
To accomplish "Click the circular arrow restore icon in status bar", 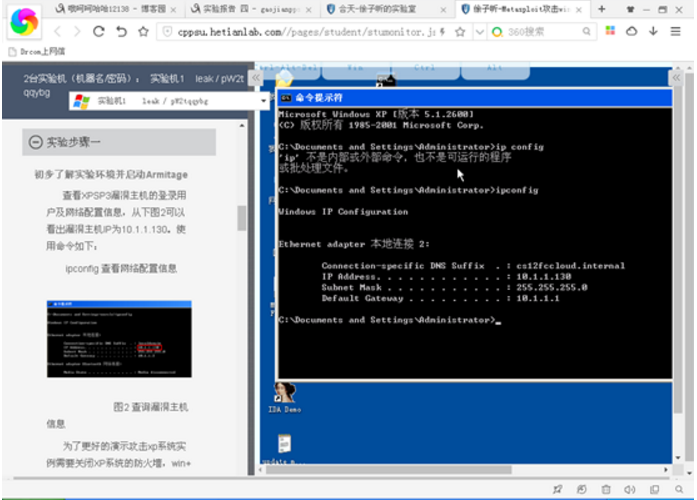I will pos(581,489).
